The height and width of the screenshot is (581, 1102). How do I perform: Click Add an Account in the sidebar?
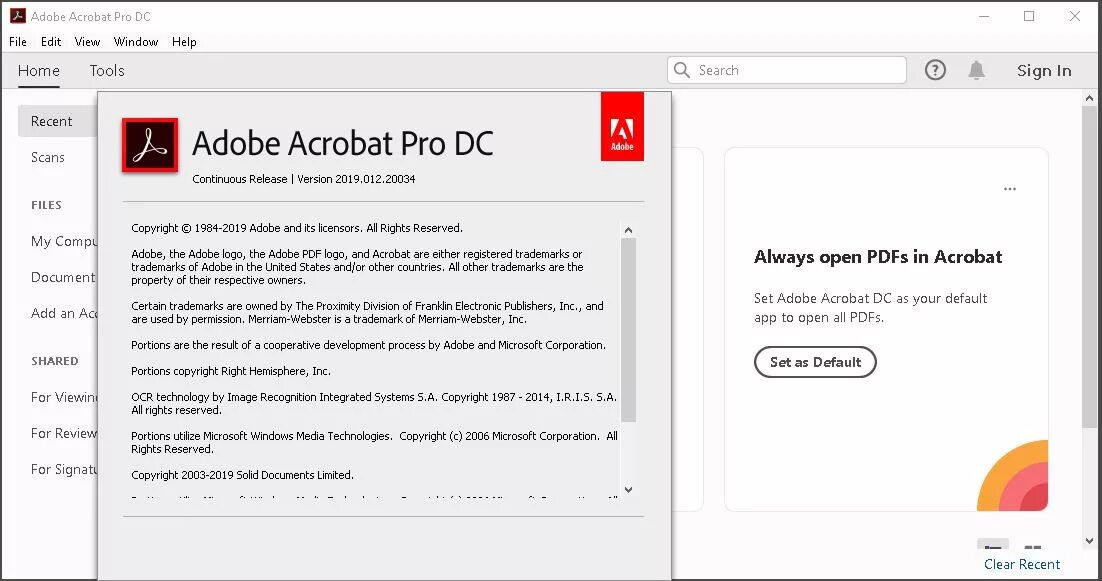(x=64, y=313)
